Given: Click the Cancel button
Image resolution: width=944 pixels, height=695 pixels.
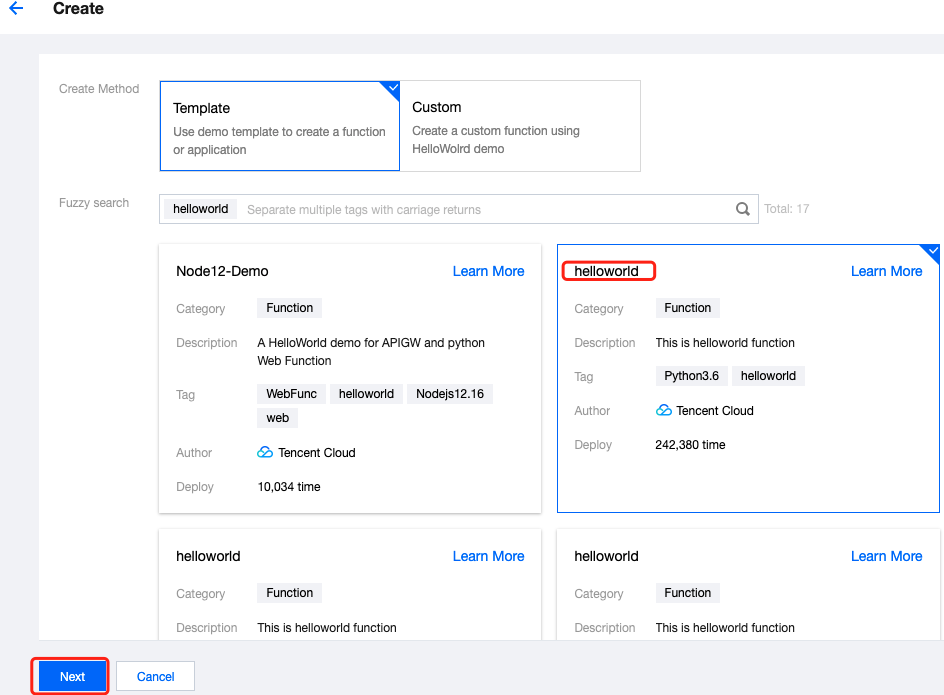Looking at the screenshot, I should [x=155, y=676].
